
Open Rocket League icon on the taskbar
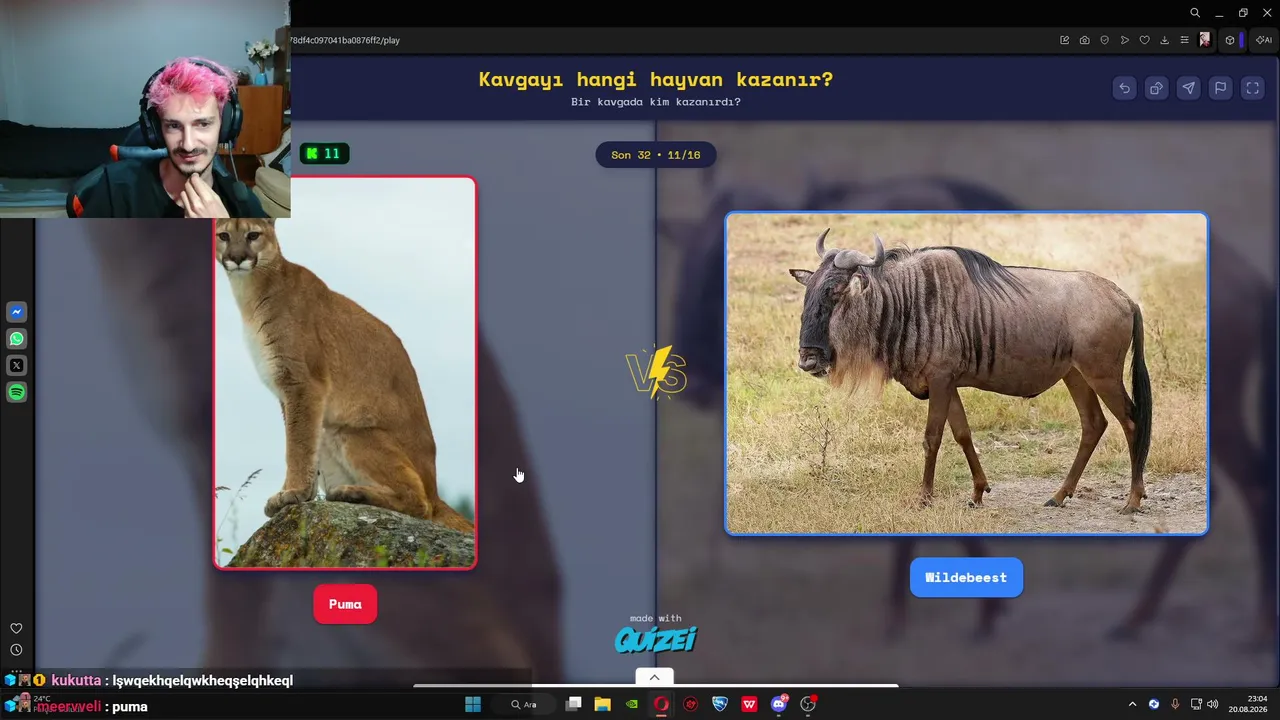tap(720, 704)
